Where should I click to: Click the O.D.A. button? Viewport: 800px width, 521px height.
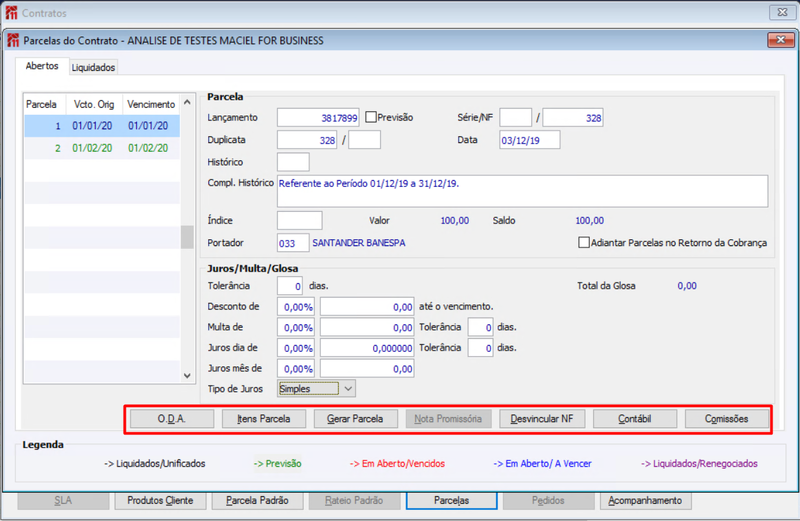click(171, 419)
